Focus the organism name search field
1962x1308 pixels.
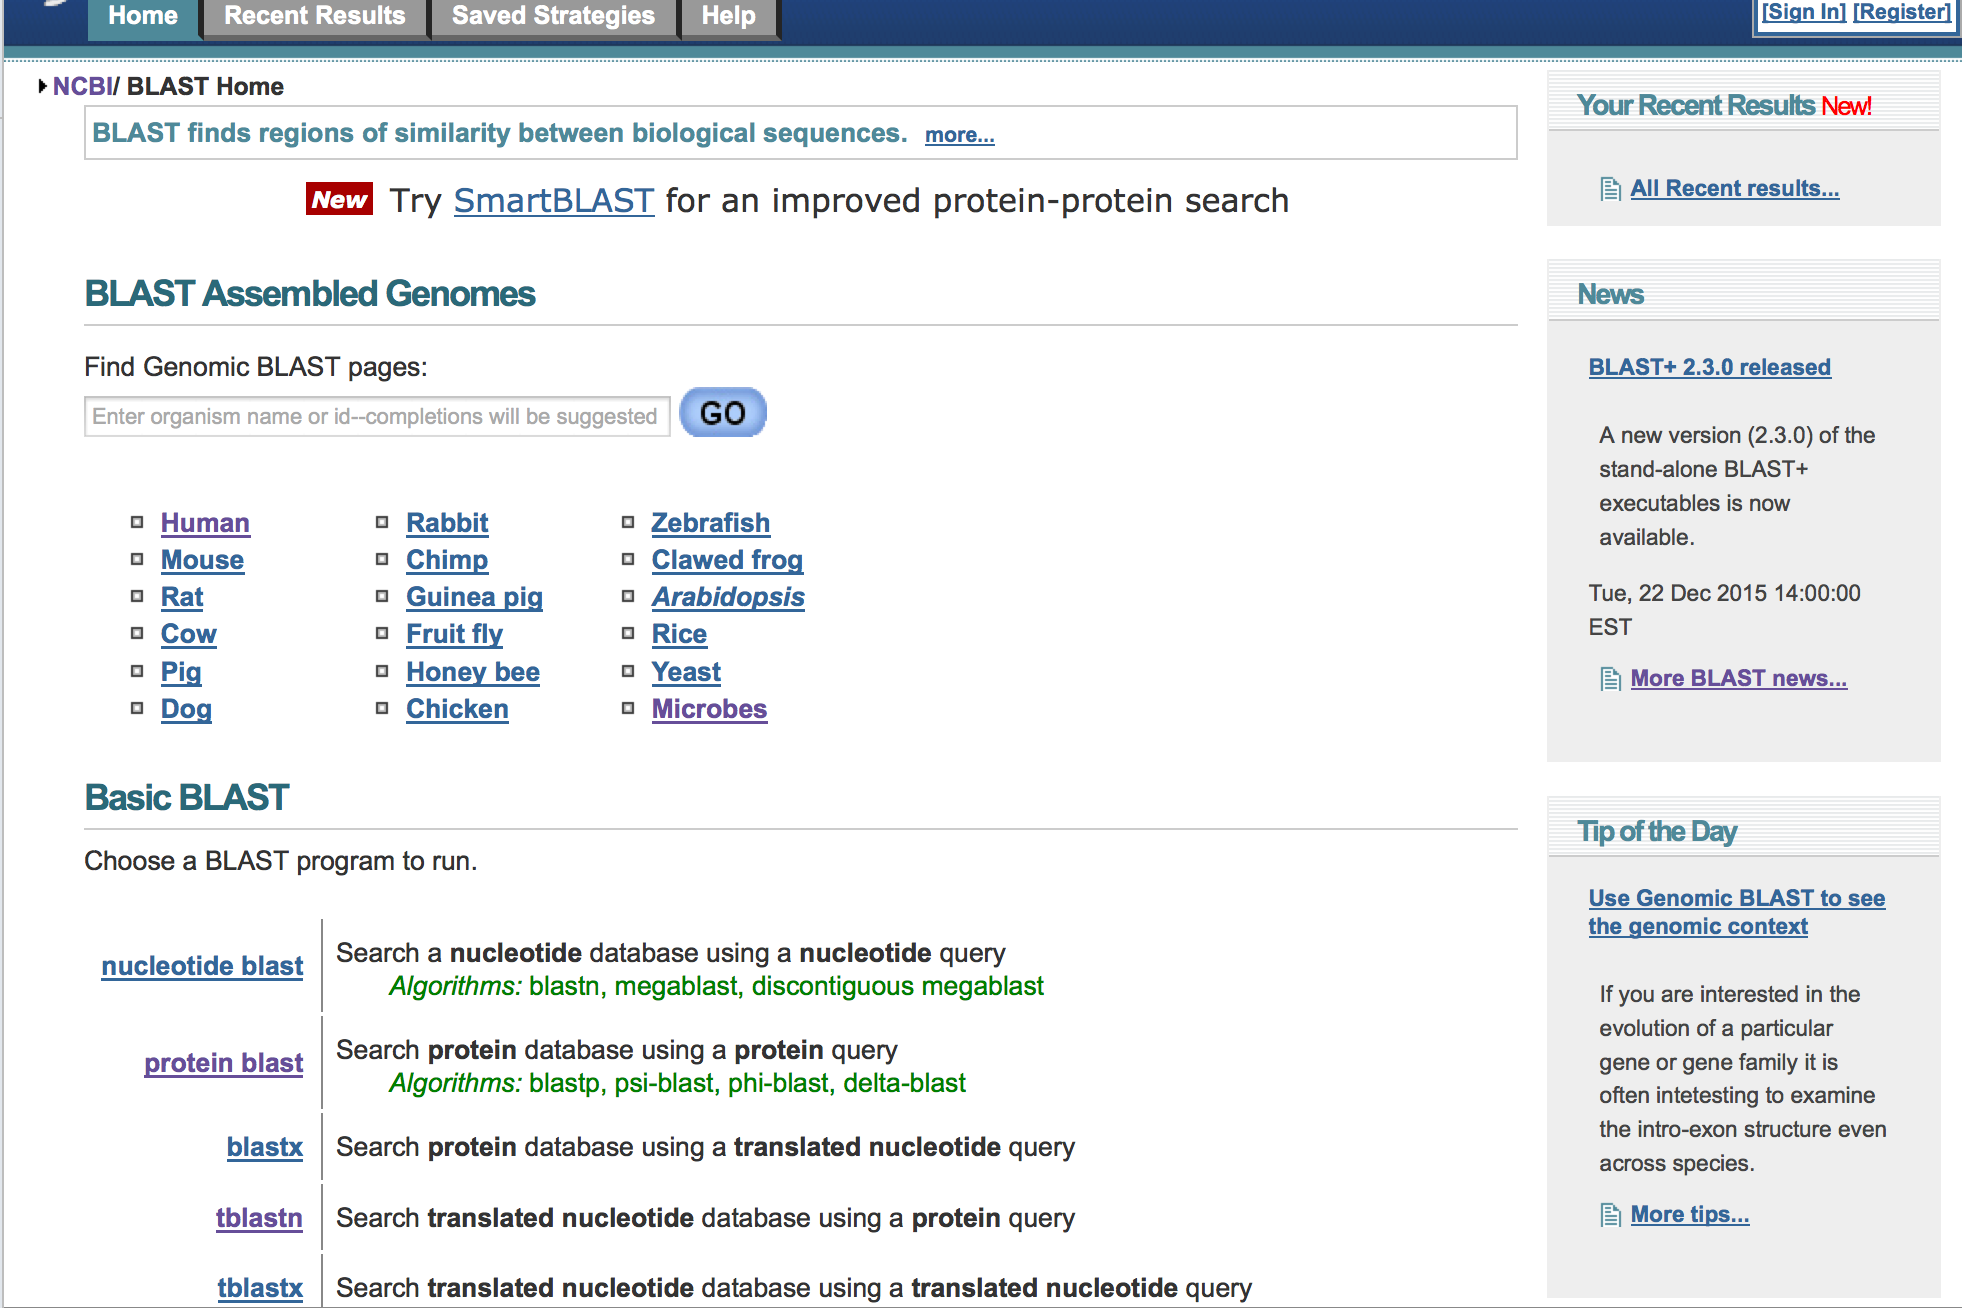coord(377,416)
